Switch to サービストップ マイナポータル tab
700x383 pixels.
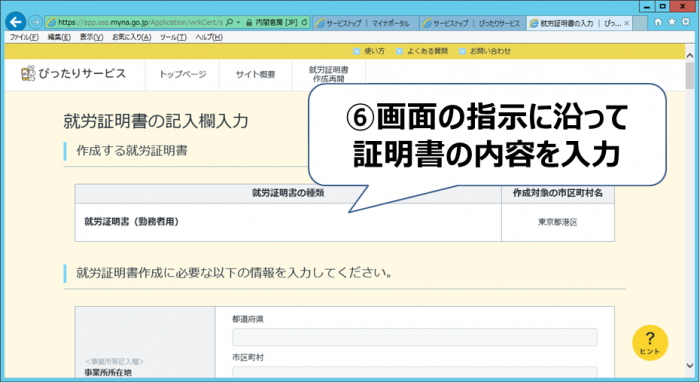coord(366,23)
